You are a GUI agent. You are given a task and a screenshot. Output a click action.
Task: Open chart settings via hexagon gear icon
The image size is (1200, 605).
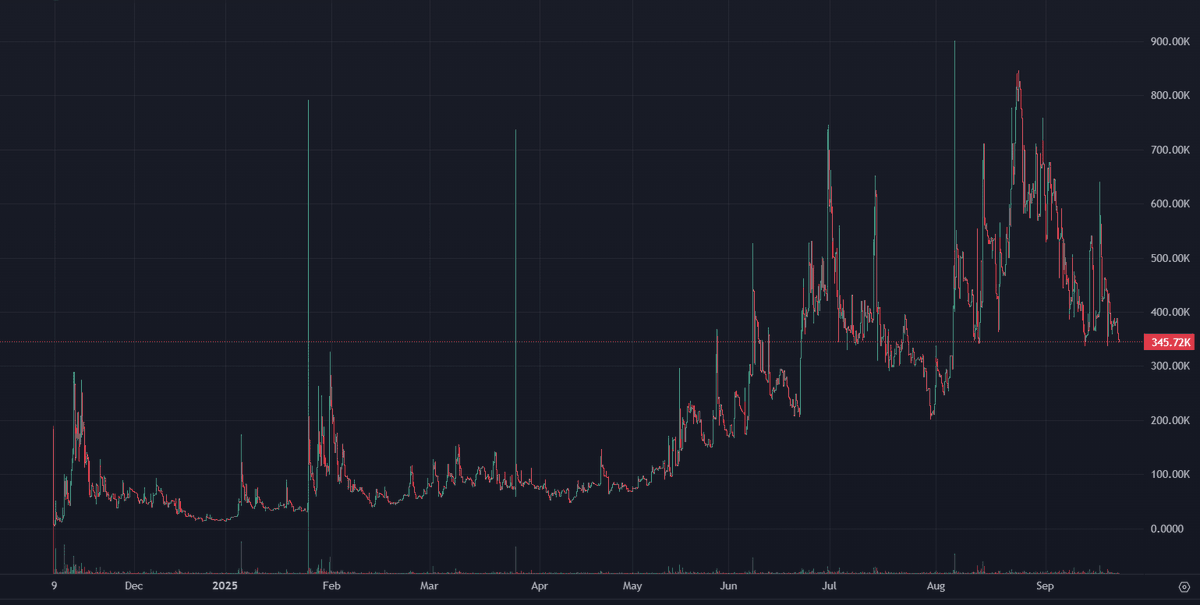1183,588
